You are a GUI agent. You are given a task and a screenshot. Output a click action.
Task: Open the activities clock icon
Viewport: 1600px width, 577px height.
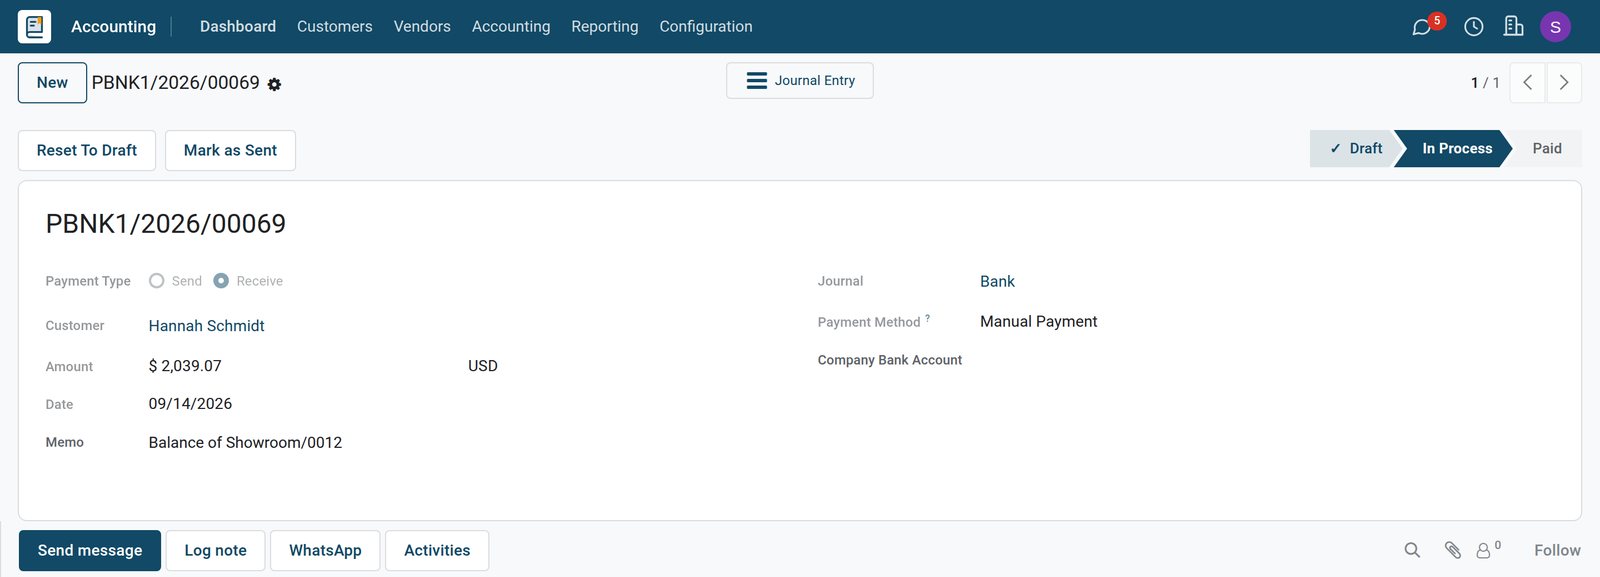tap(1473, 27)
